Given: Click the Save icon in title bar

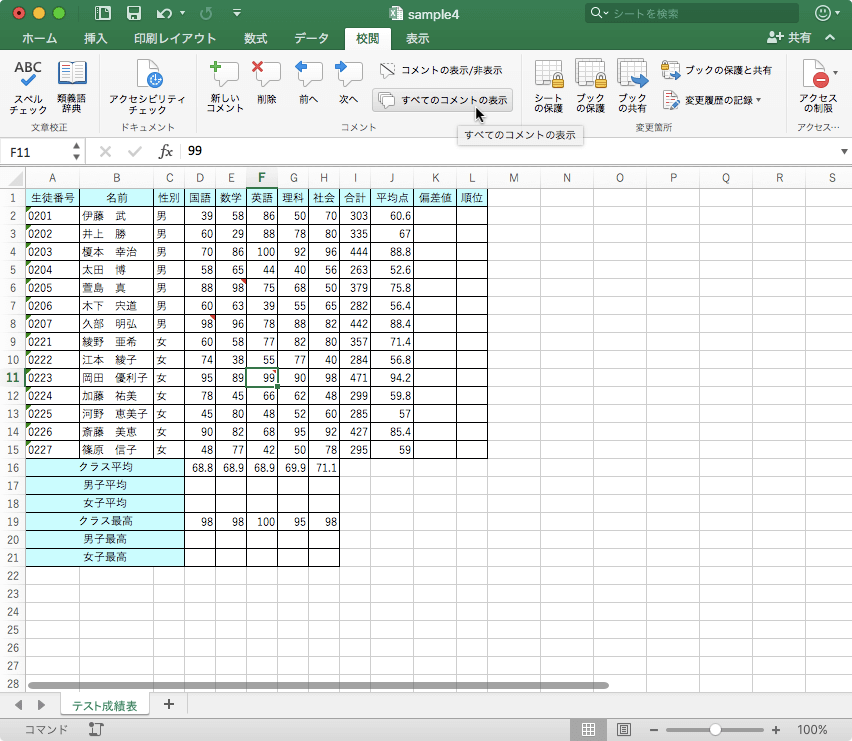Looking at the screenshot, I should point(134,13).
